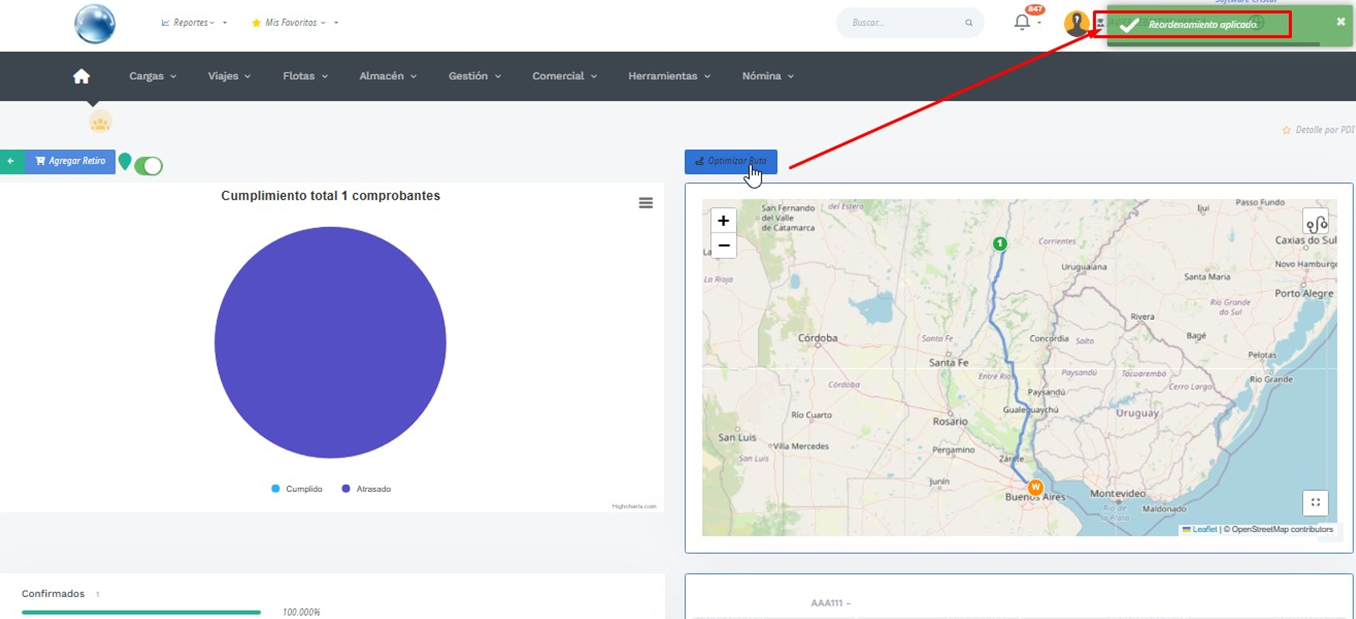Click the route icon on the map
The image size is (1356, 619).
click(1316, 222)
